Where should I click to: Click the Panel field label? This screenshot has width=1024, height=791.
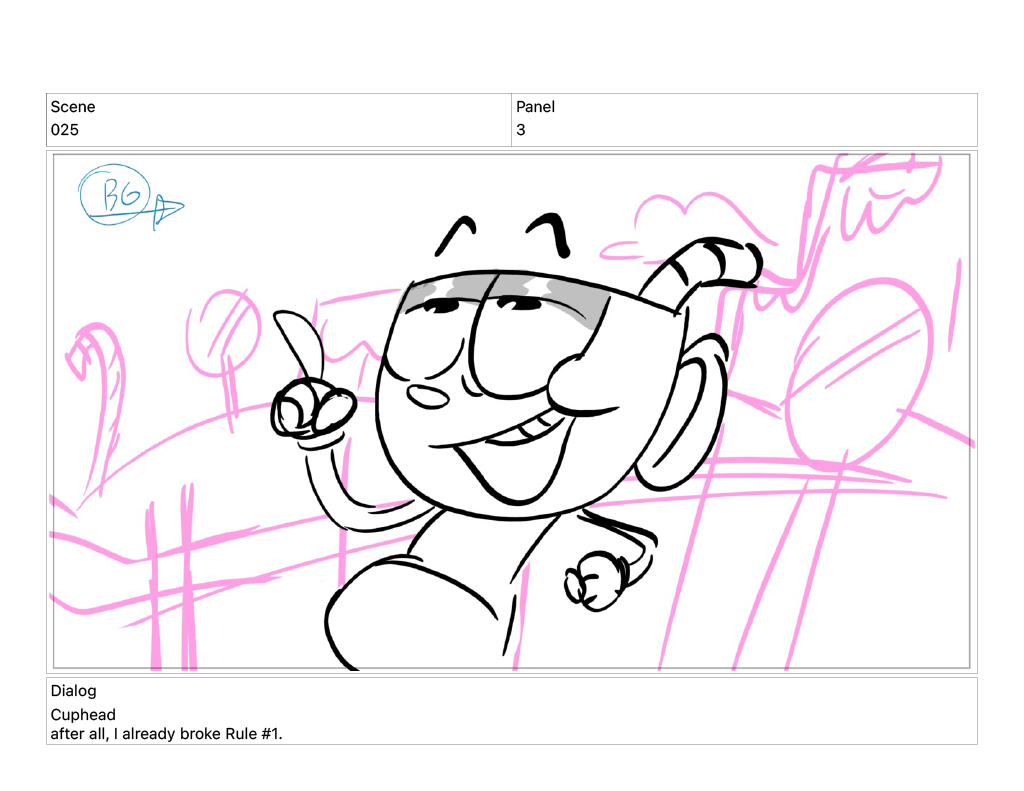(x=535, y=107)
